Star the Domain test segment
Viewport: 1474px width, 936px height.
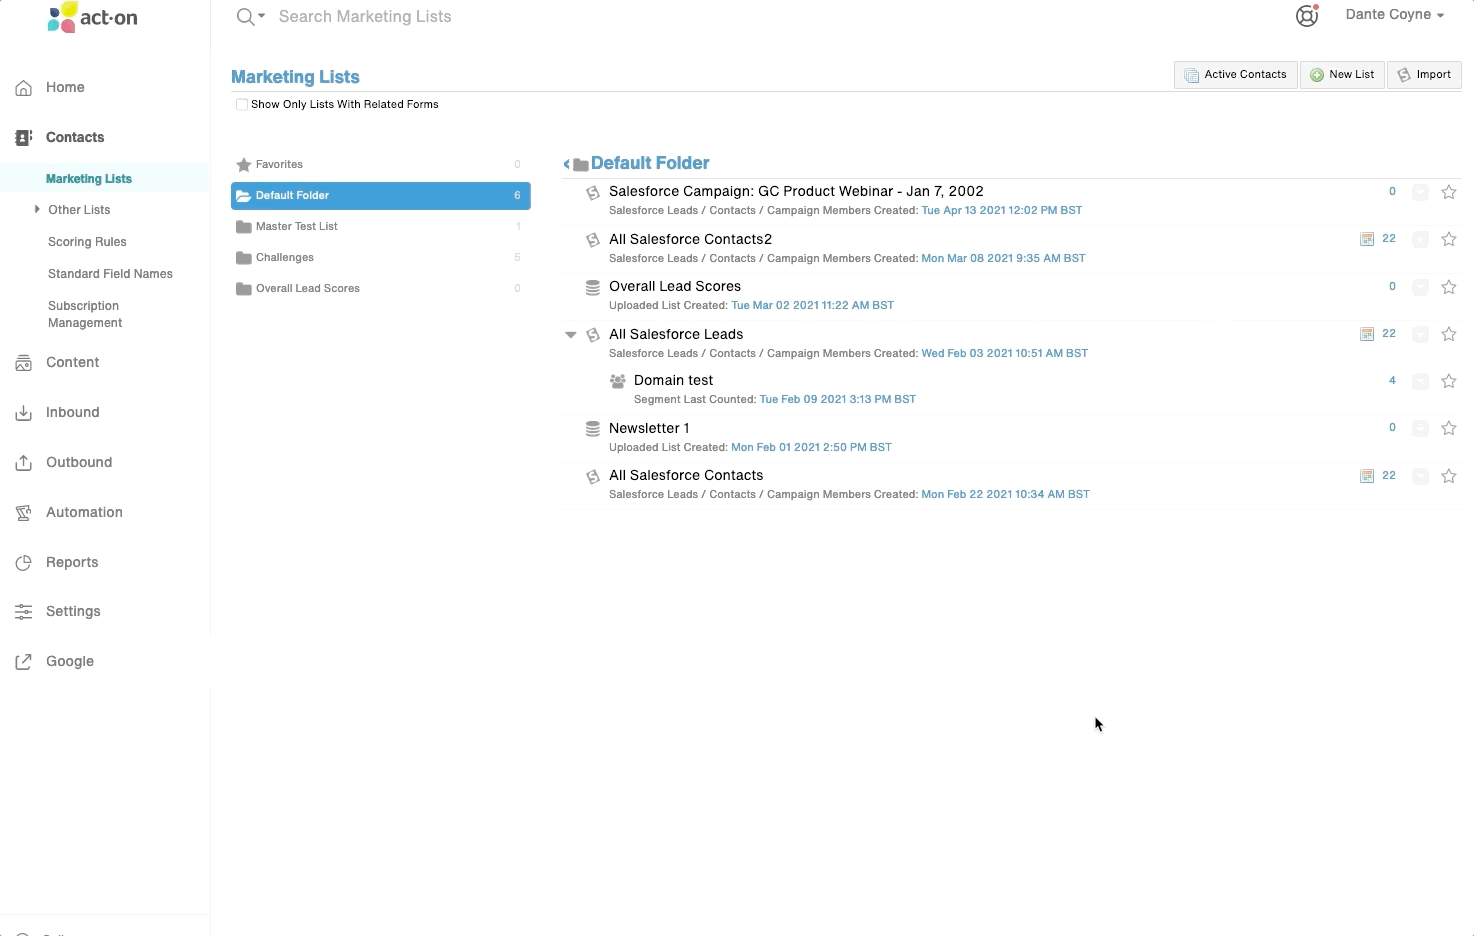[1448, 381]
